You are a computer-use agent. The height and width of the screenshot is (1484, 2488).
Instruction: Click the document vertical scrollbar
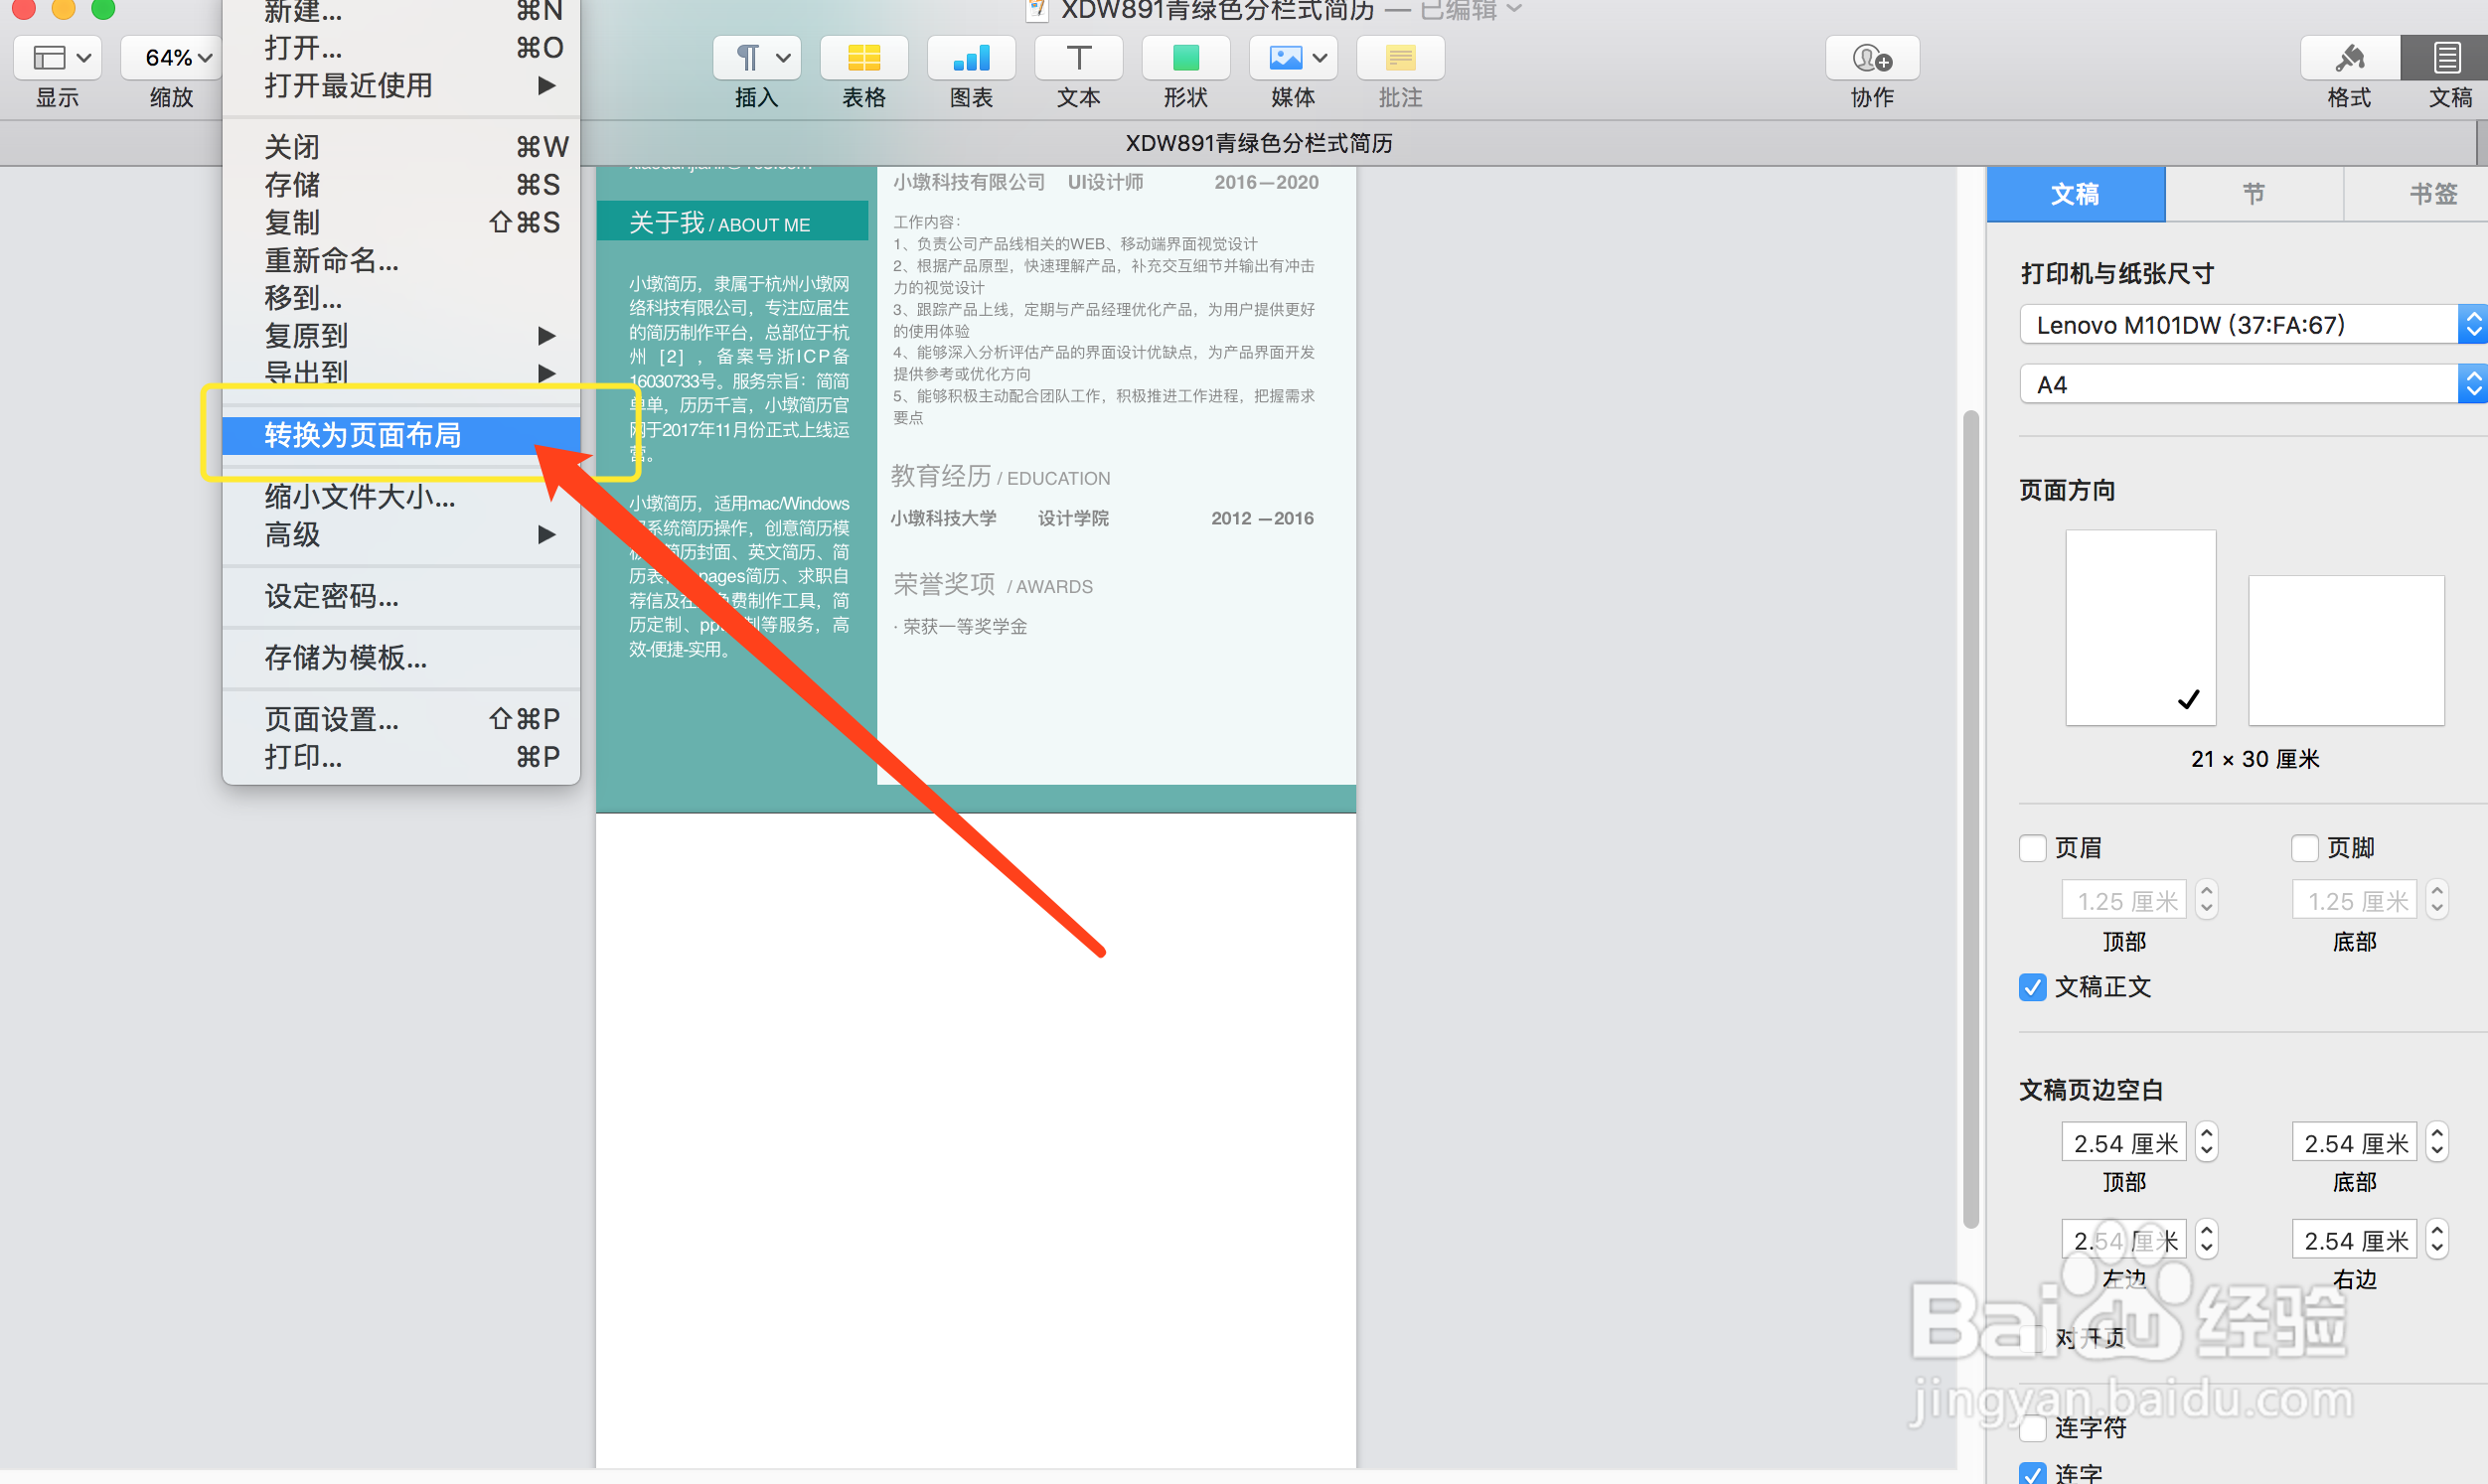(x=1969, y=818)
